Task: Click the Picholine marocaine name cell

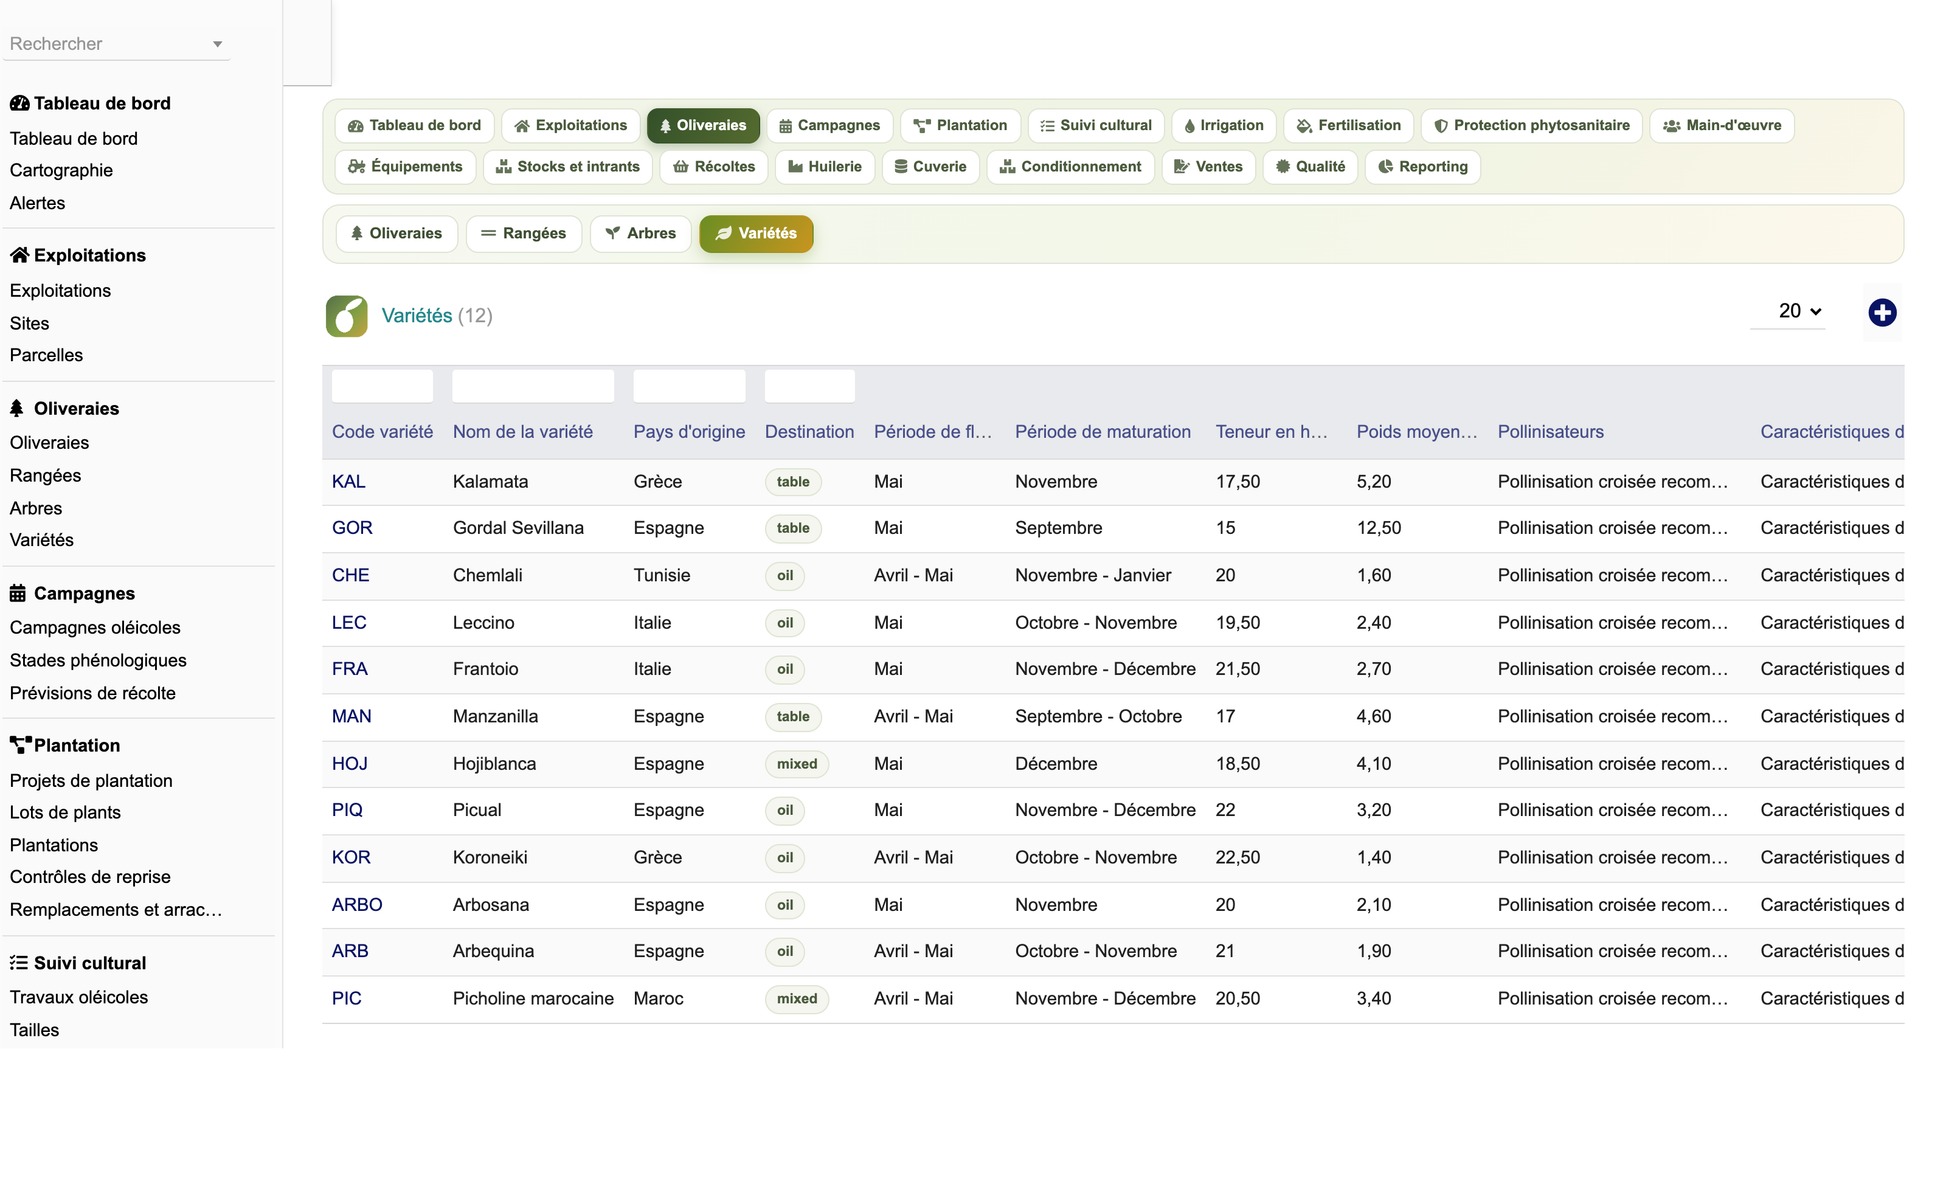Action: point(533,999)
